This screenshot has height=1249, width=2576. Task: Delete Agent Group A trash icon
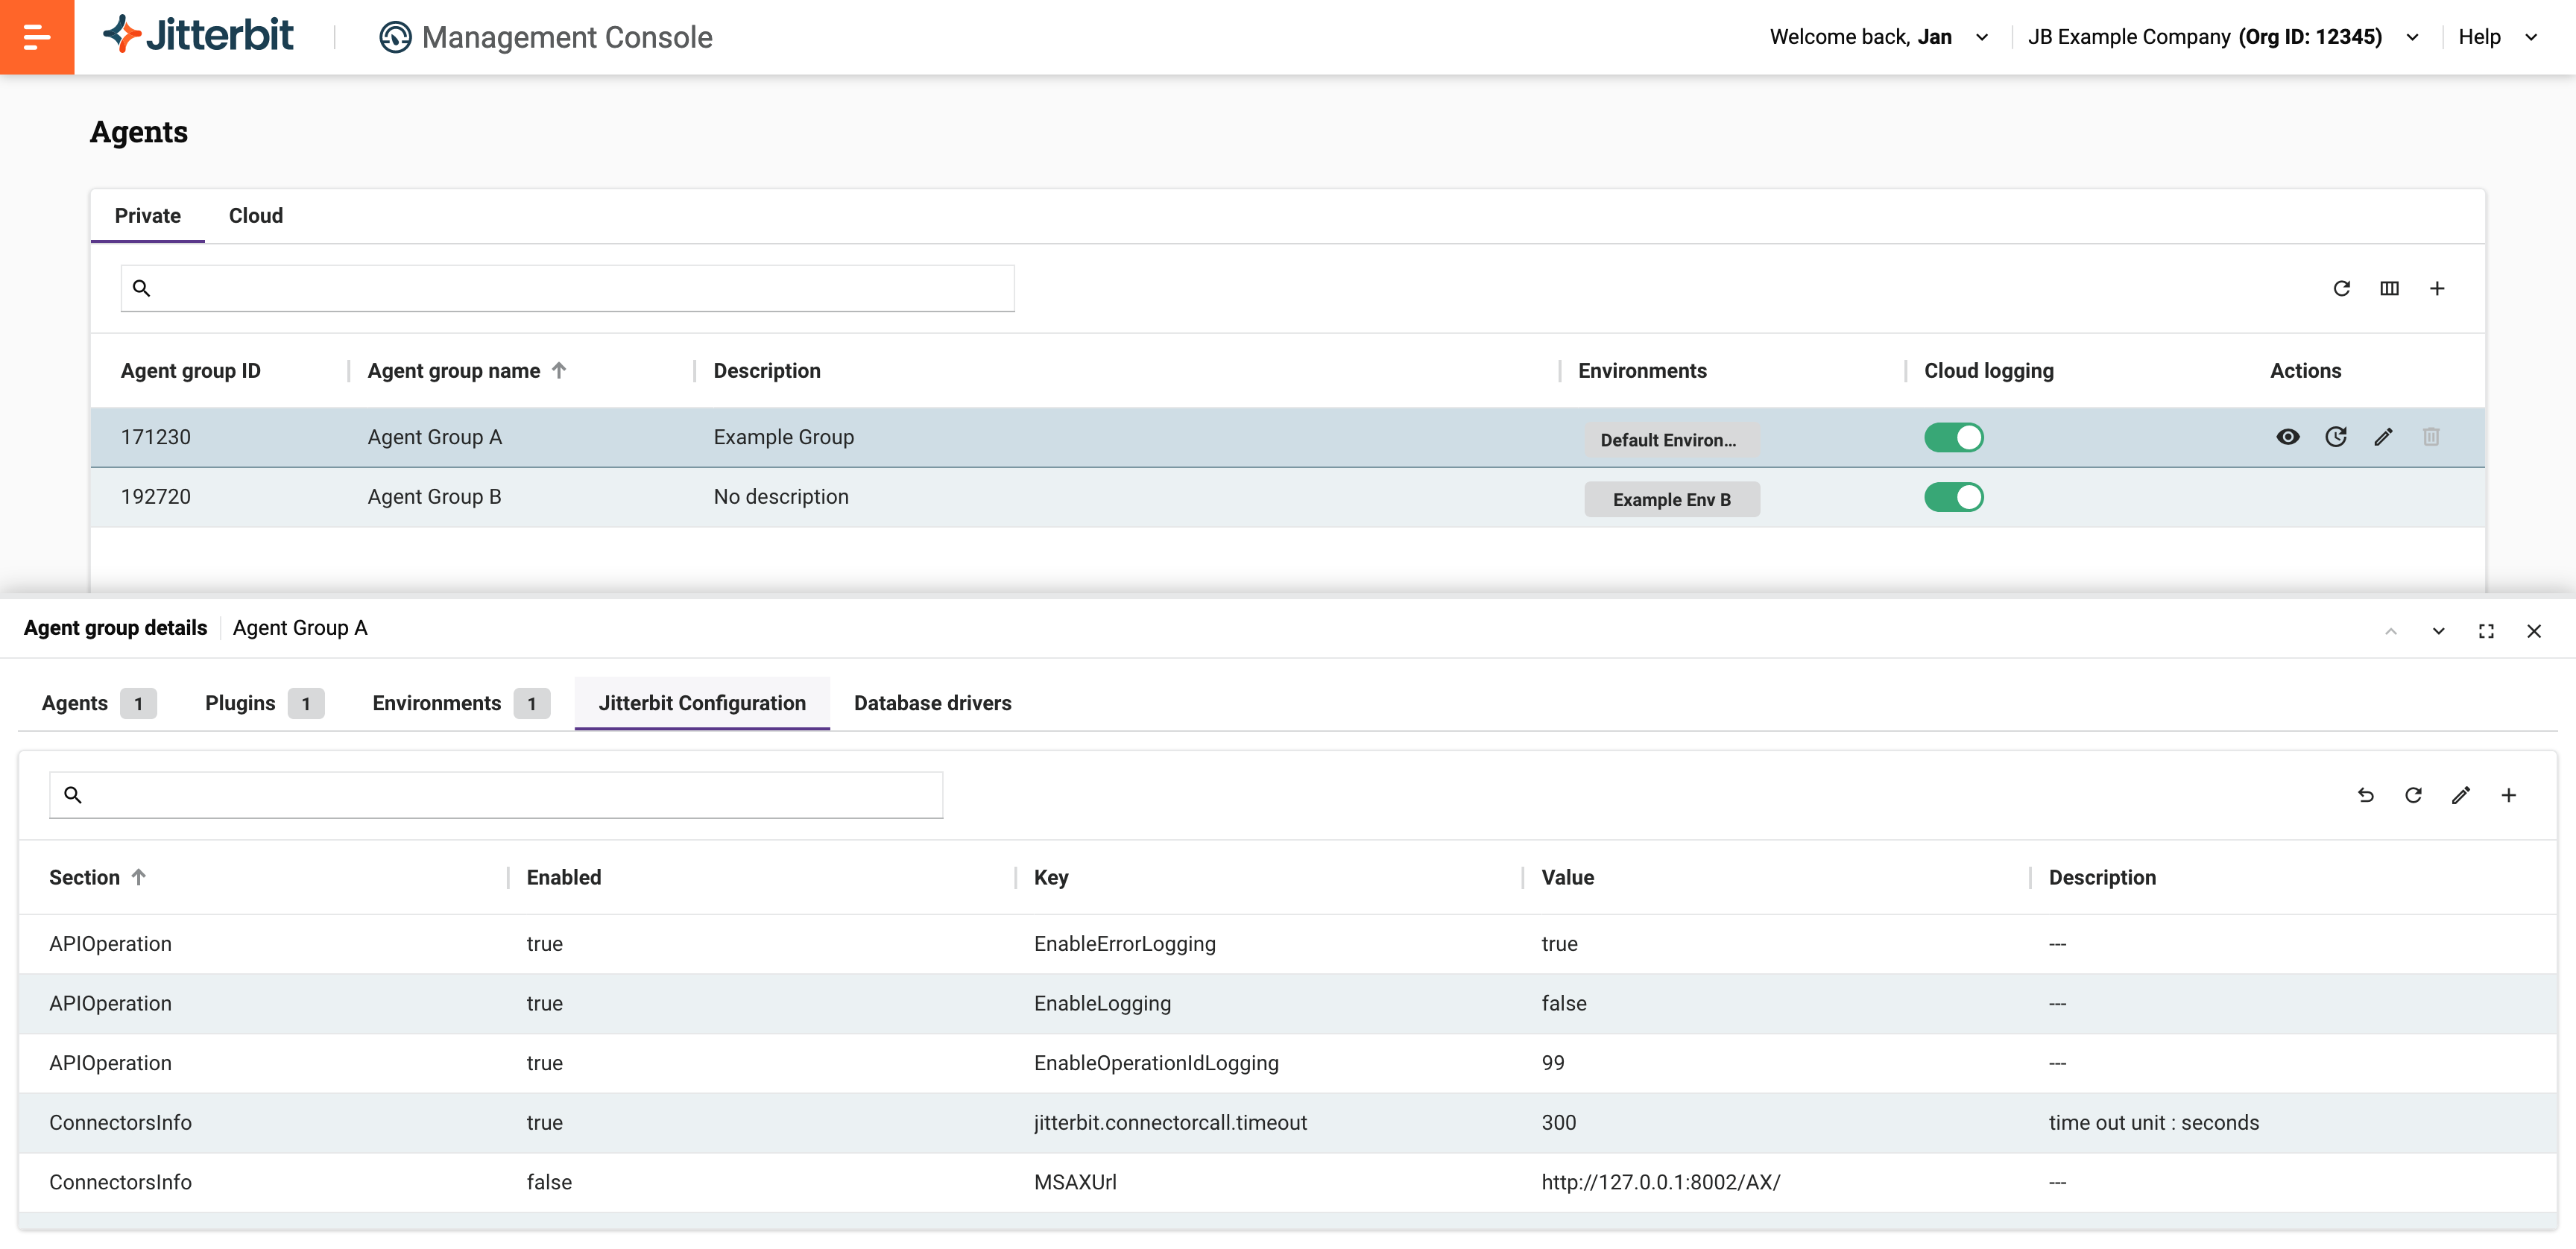[x=2431, y=437]
